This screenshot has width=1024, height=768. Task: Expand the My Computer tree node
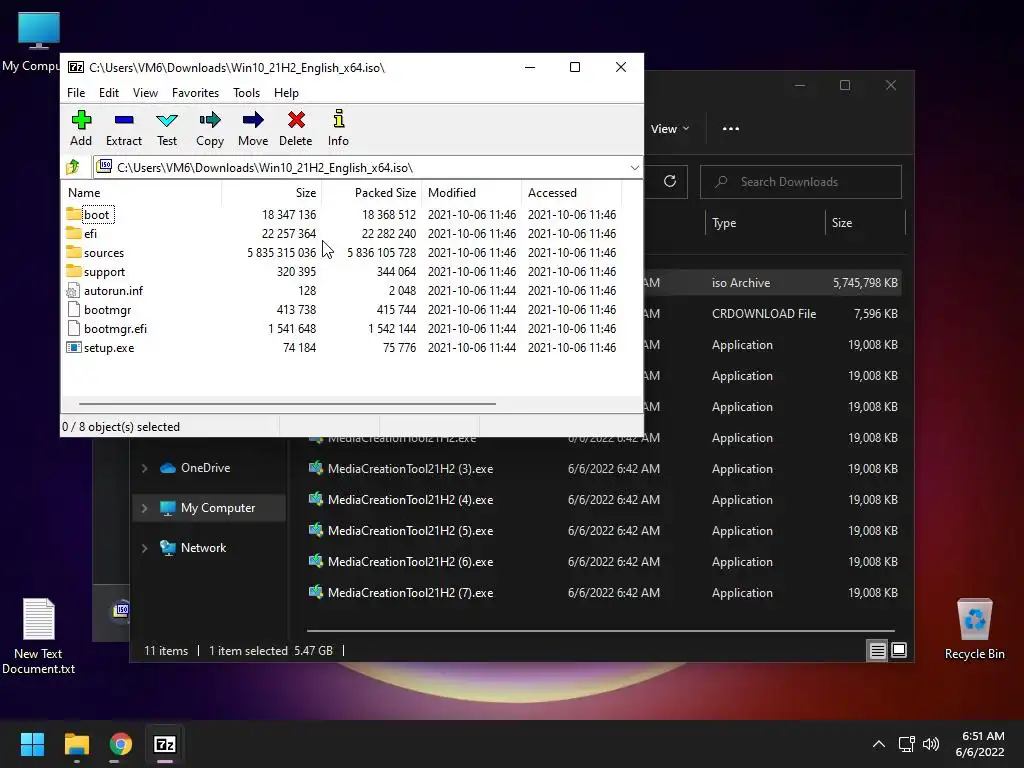(144, 508)
